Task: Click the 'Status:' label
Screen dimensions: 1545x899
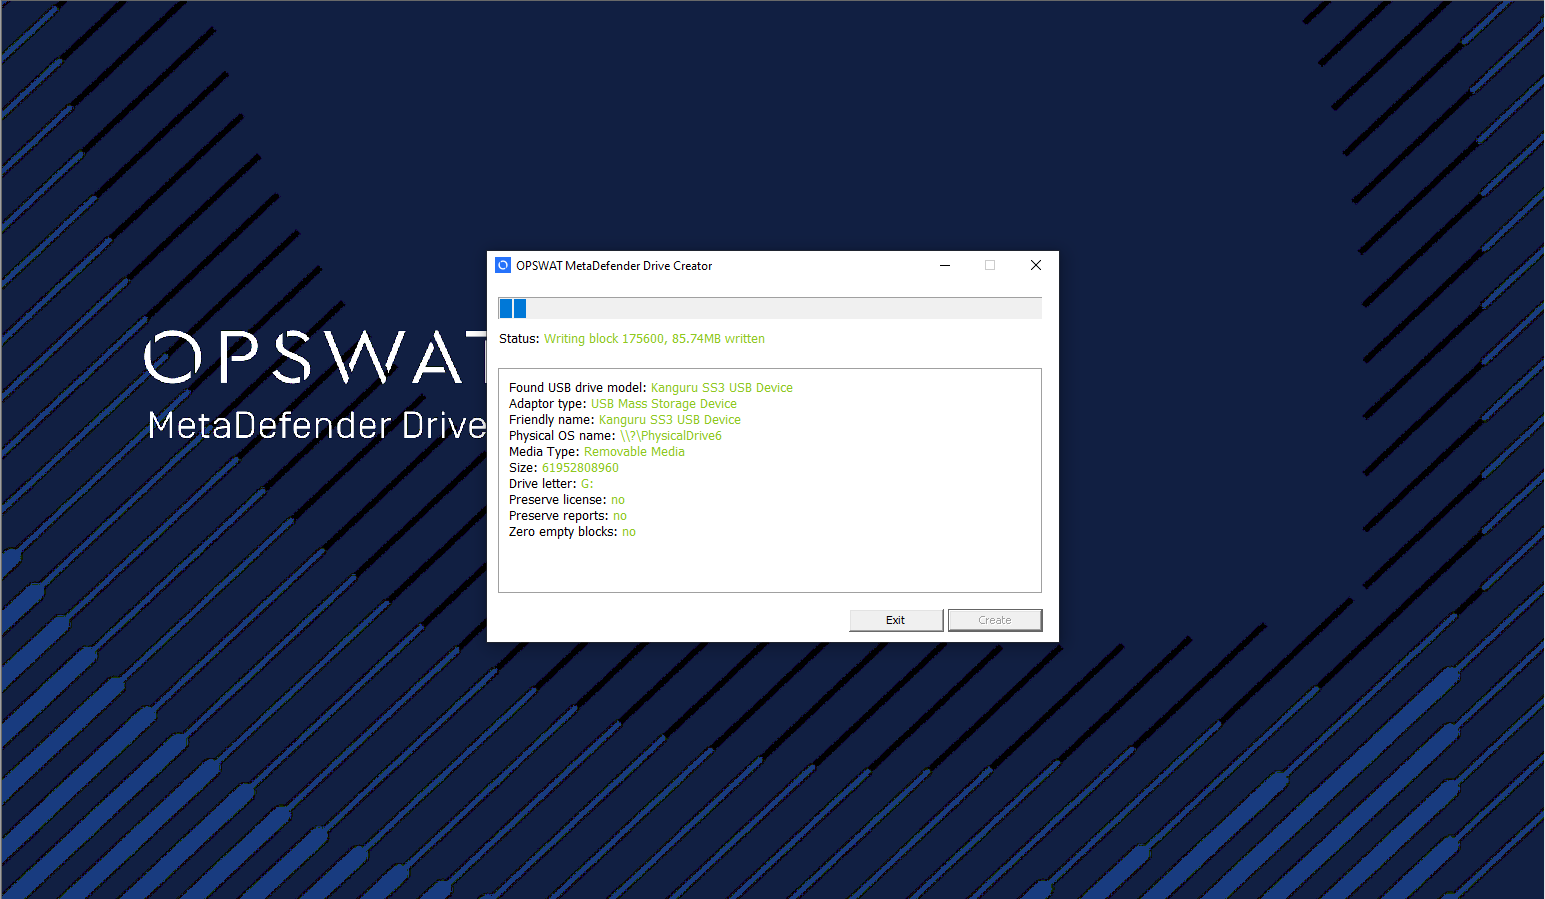Action: point(519,339)
